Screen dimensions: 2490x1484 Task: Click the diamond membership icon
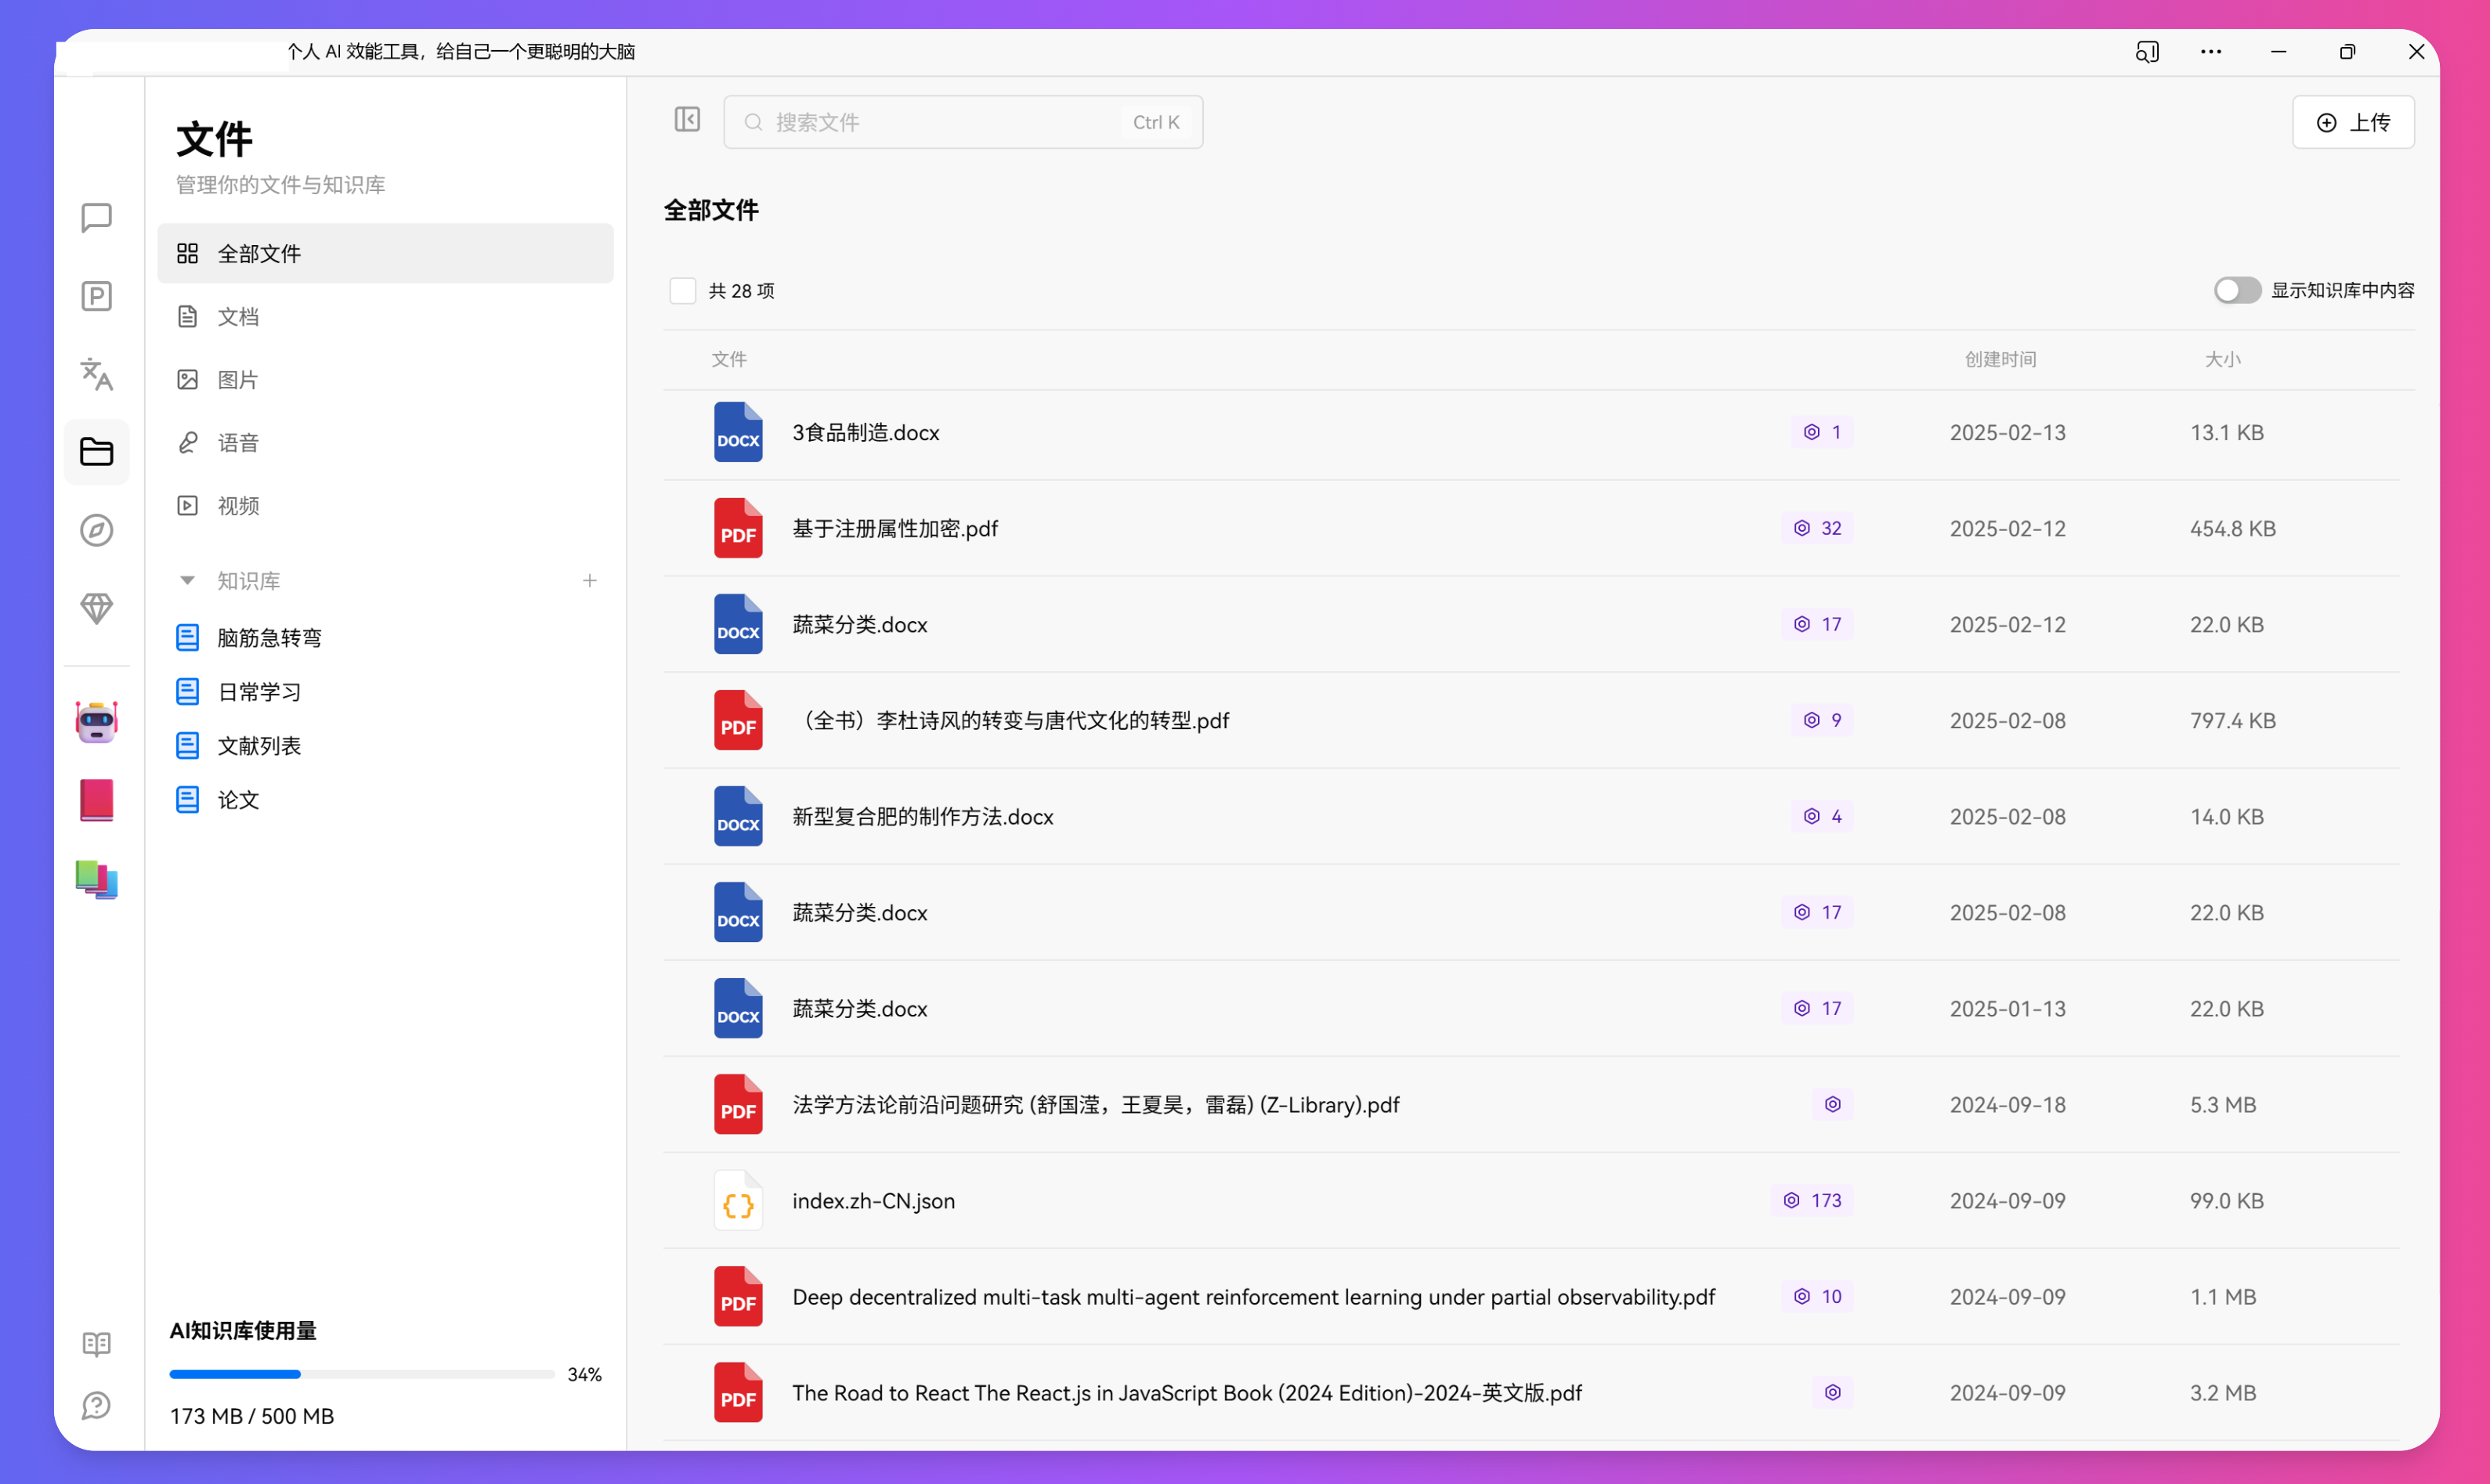coord(96,608)
